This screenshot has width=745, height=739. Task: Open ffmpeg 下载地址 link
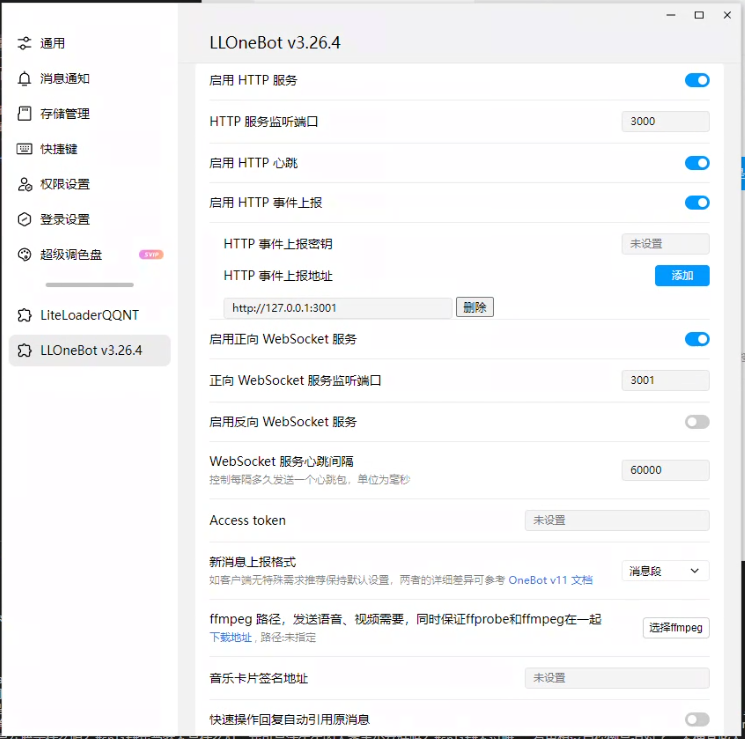230,637
